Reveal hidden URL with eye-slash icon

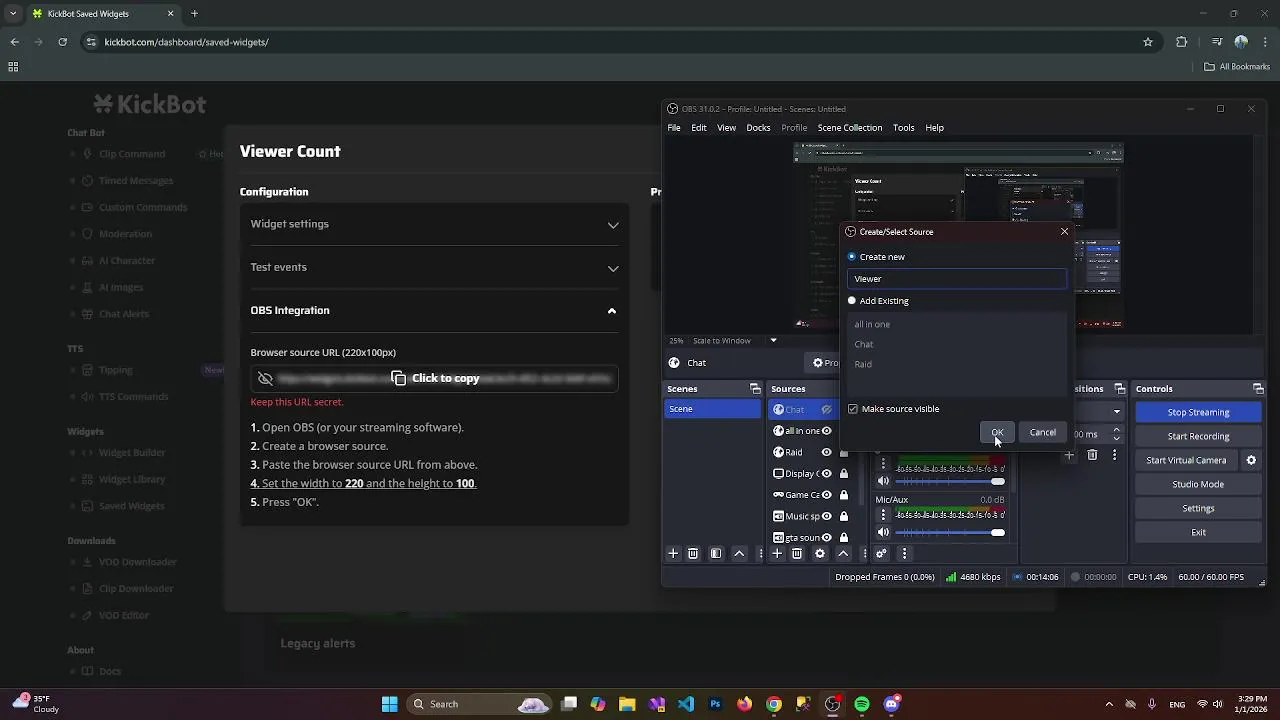pos(265,378)
